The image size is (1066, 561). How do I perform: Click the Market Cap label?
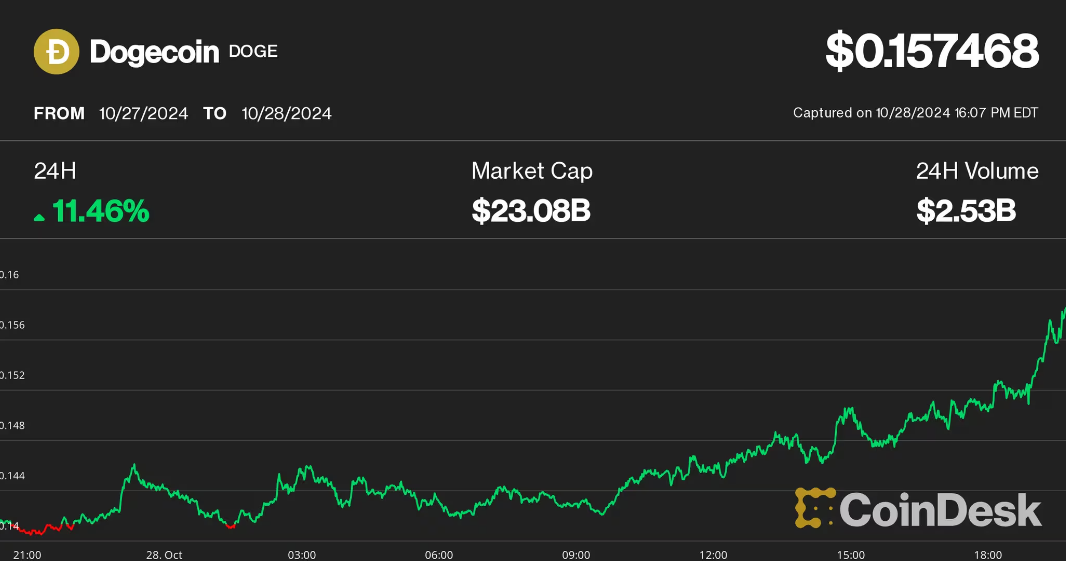tap(532, 171)
